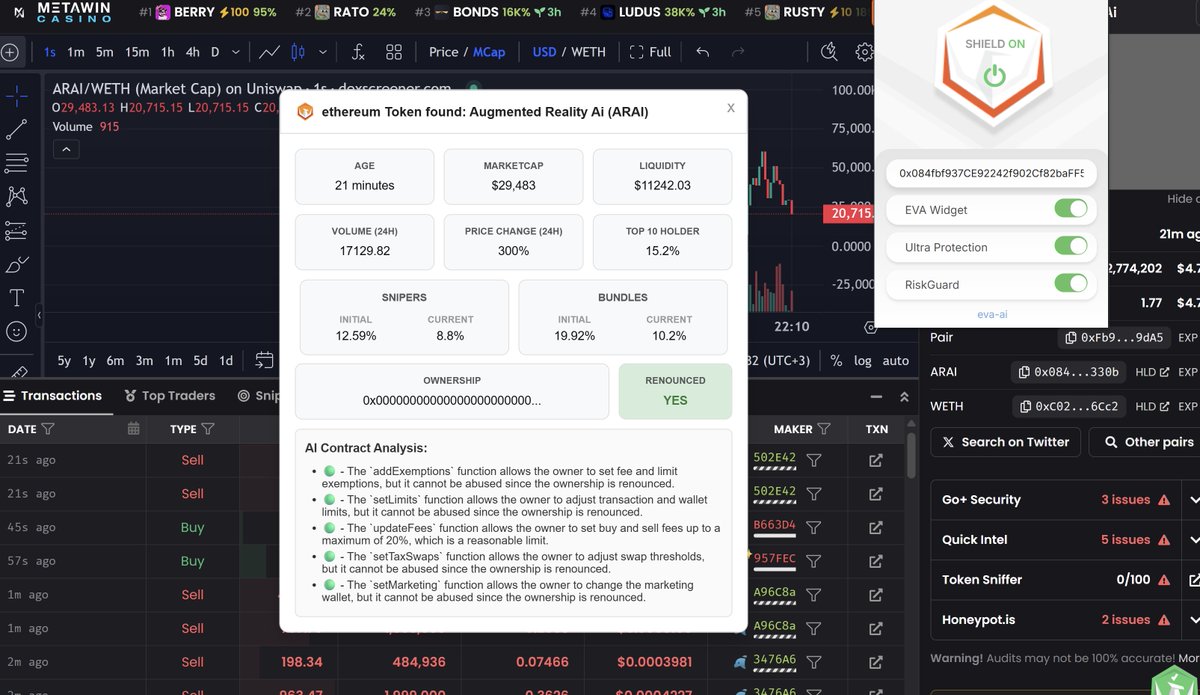Open chart style dropdown arrow
Viewport: 1200px width, 695px height.
322,52
